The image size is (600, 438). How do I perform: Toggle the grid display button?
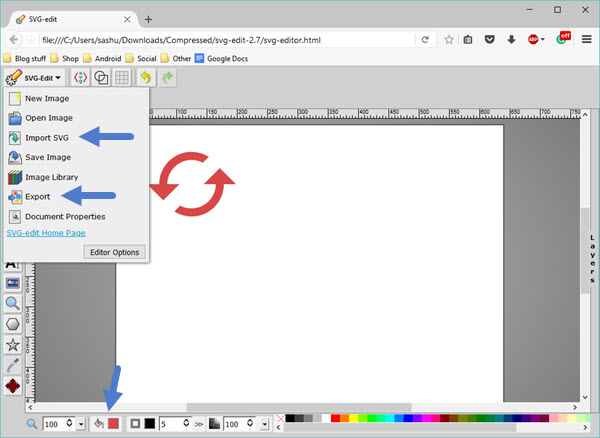(x=121, y=77)
